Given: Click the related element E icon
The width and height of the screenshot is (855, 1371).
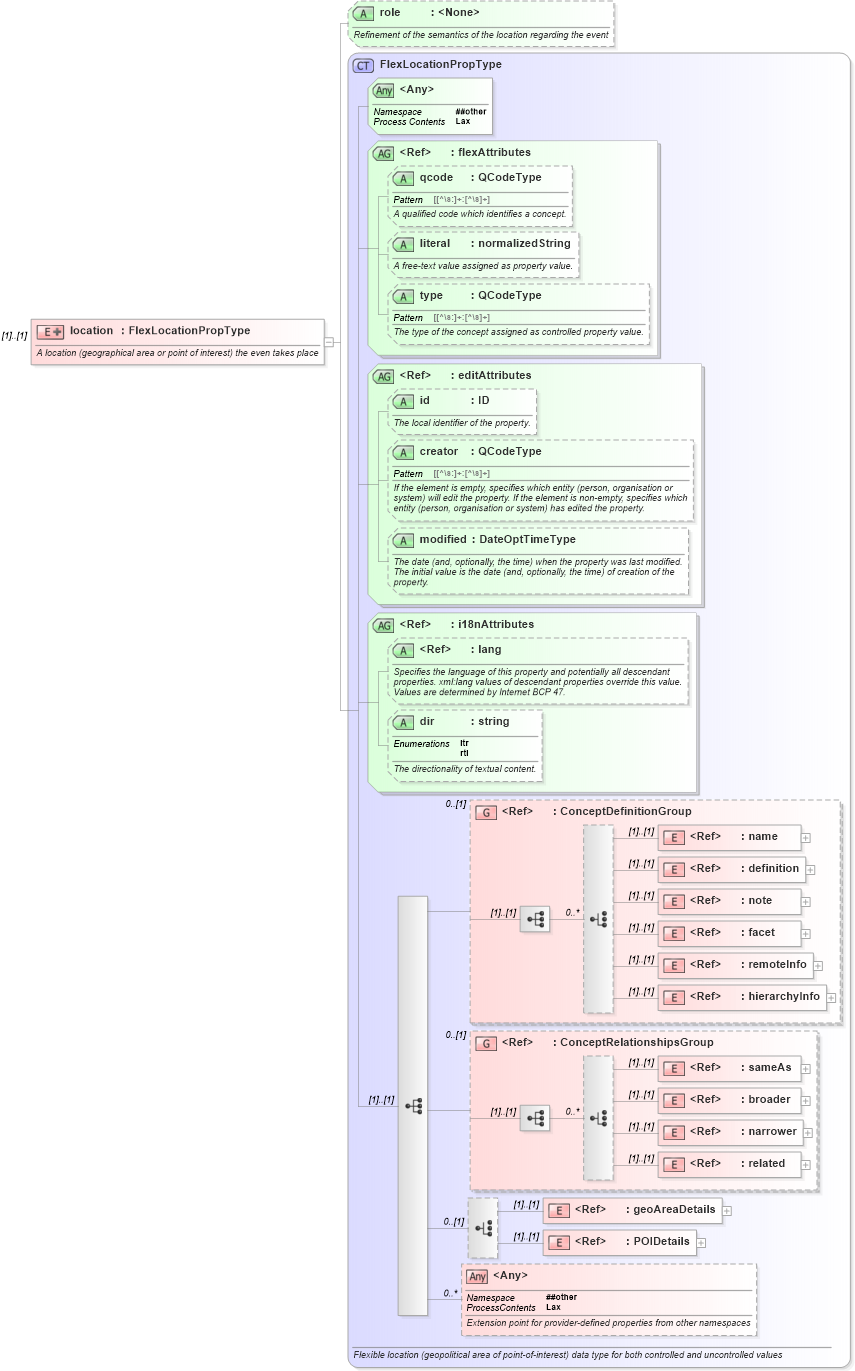Looking at the screenshot, I should pos(674,1165).
